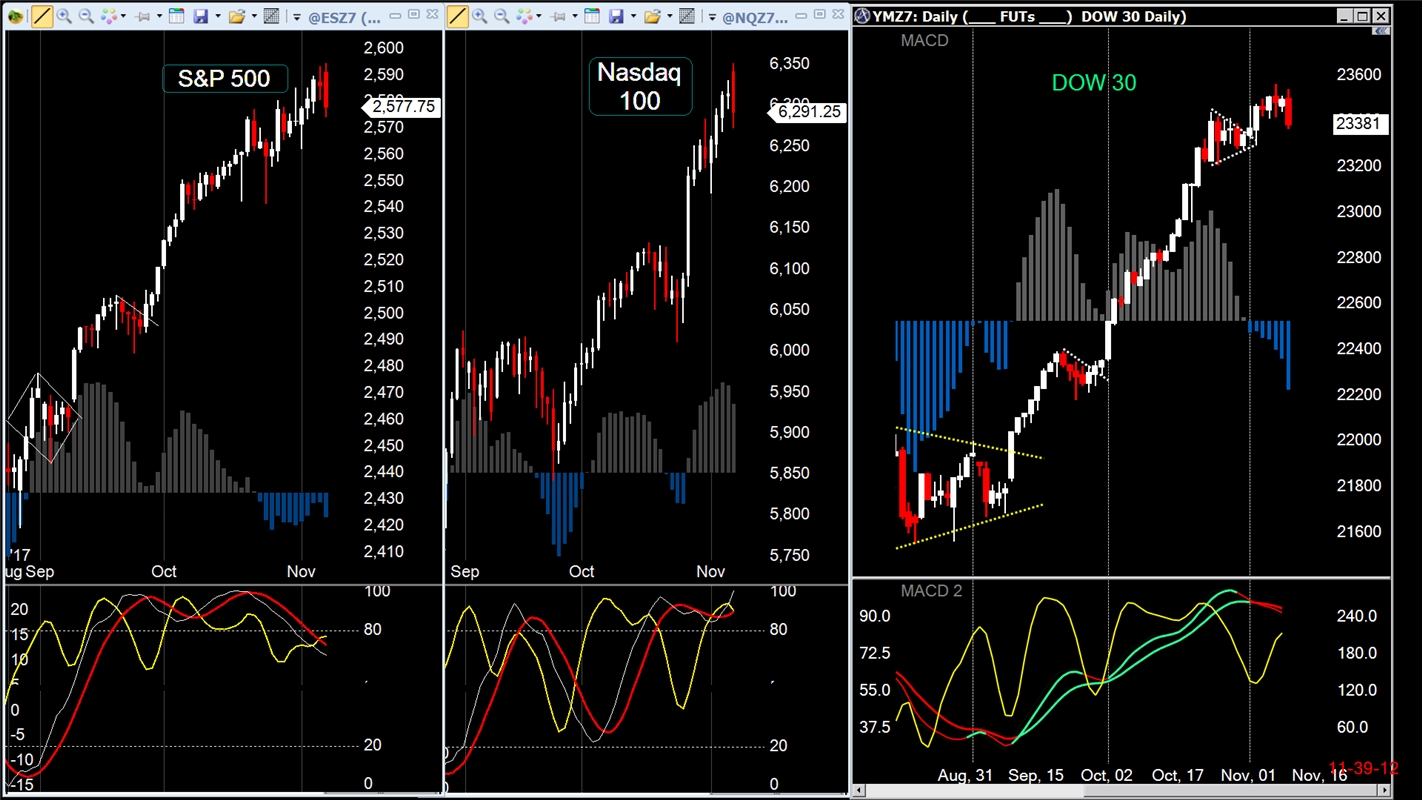The height and width of the screenshot is (800, 1422).
Task: Click the Oct, 17 date on the DOW time axis
Action: click(1178, 775)
